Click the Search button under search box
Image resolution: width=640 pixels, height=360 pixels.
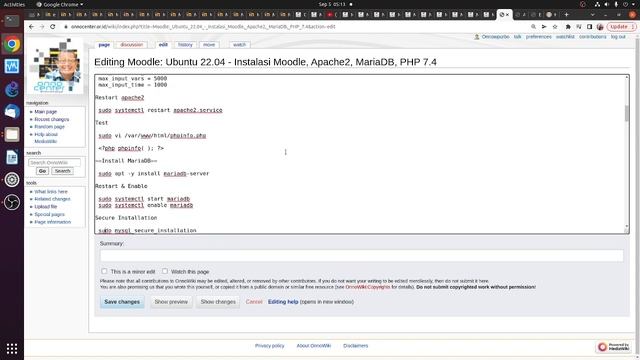tap(62, 171)
